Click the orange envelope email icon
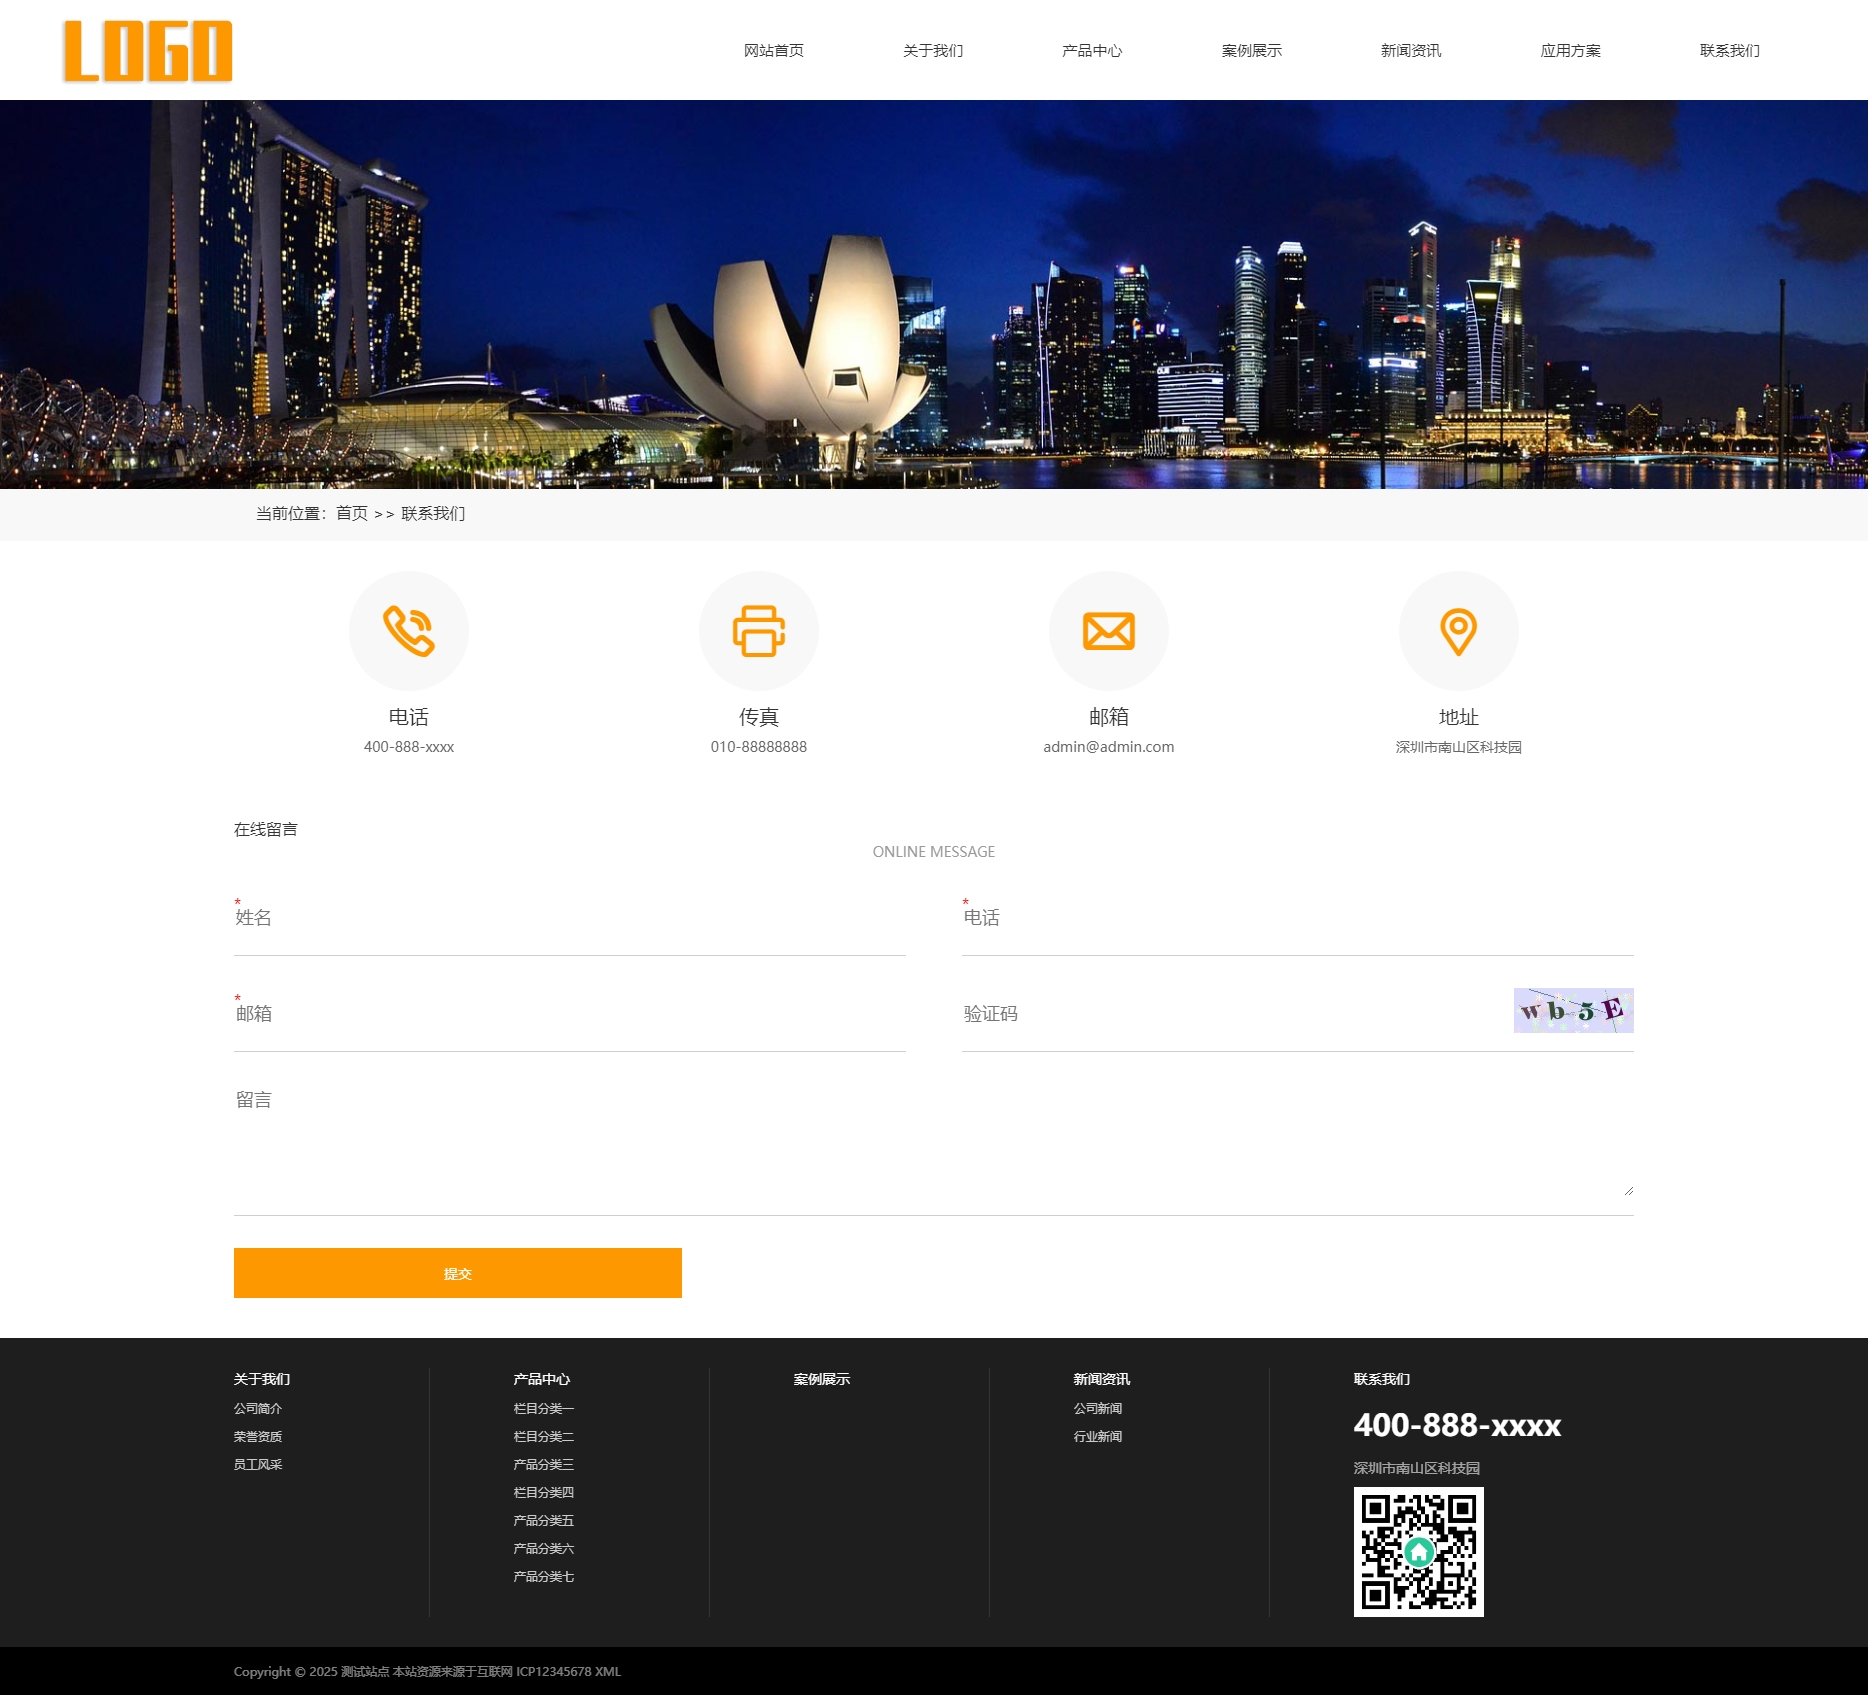This screenshot has width=1872, height=1695. pos(1108,631)
